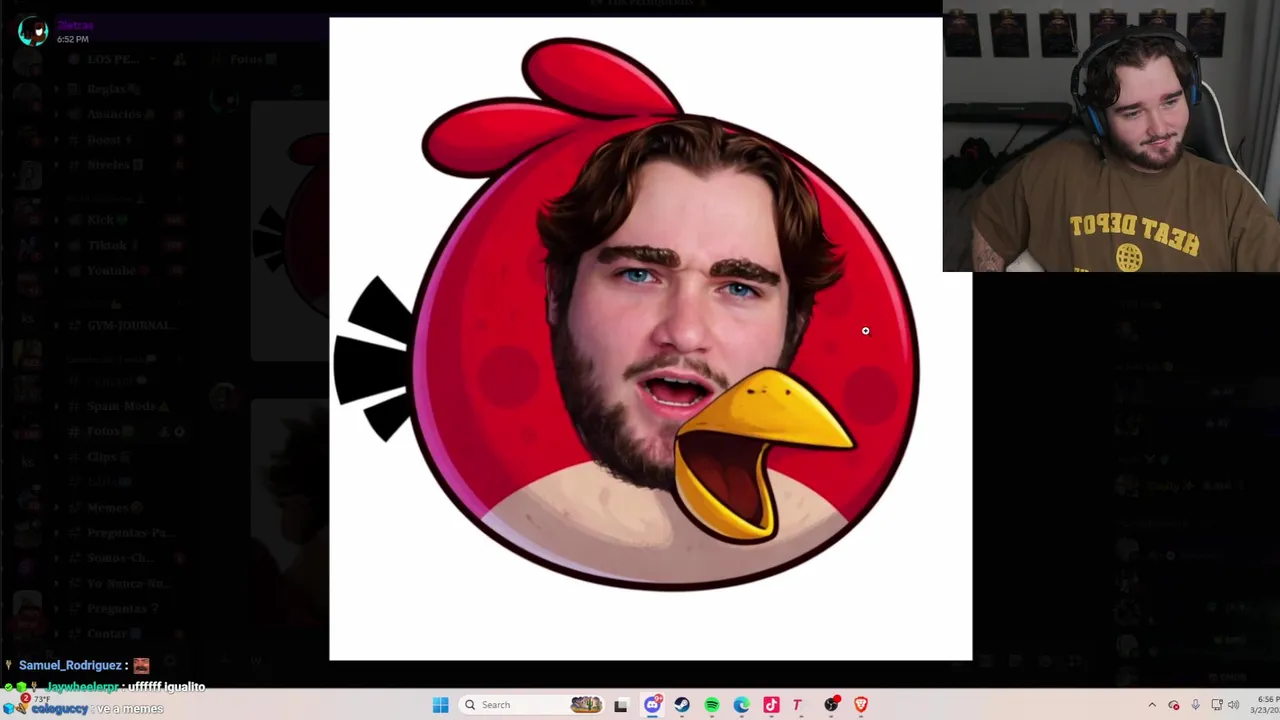Click the 6:52 PM message timestamp
The width and height of the screenshot is (1280, 720).
(x=72, y=39)
